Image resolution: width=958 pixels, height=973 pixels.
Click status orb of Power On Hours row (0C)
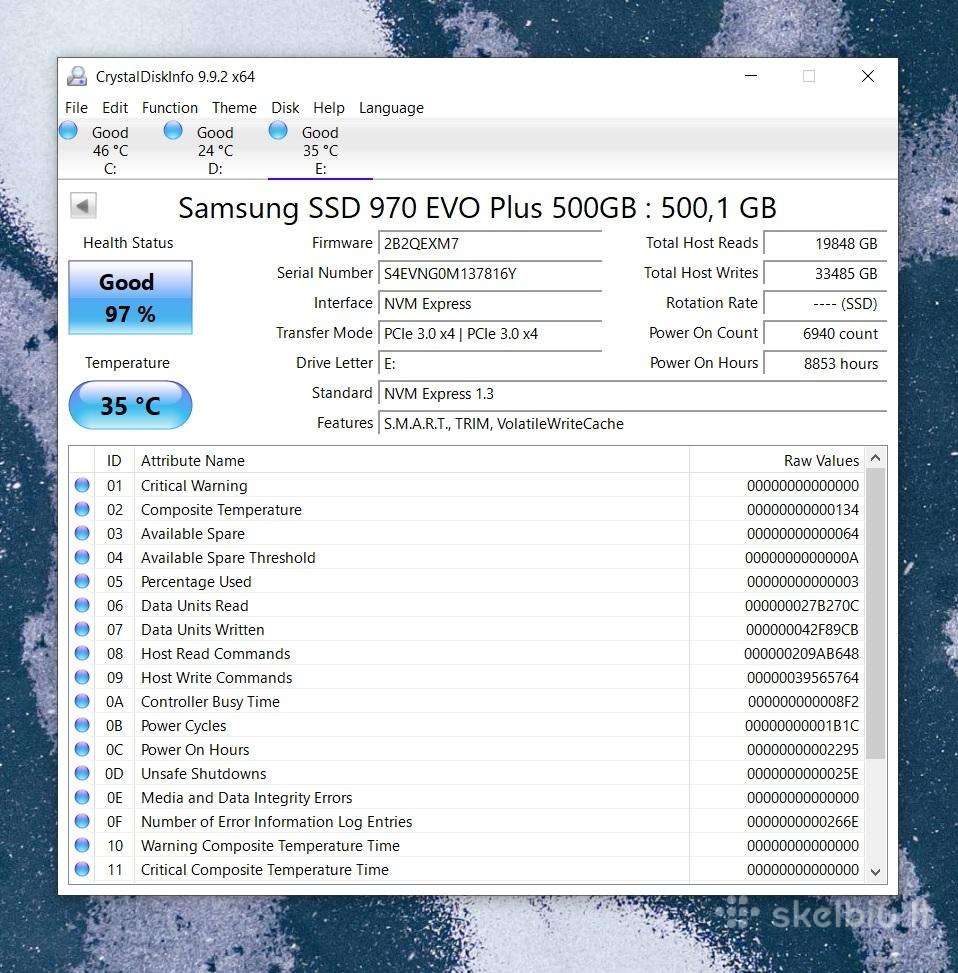82,749
